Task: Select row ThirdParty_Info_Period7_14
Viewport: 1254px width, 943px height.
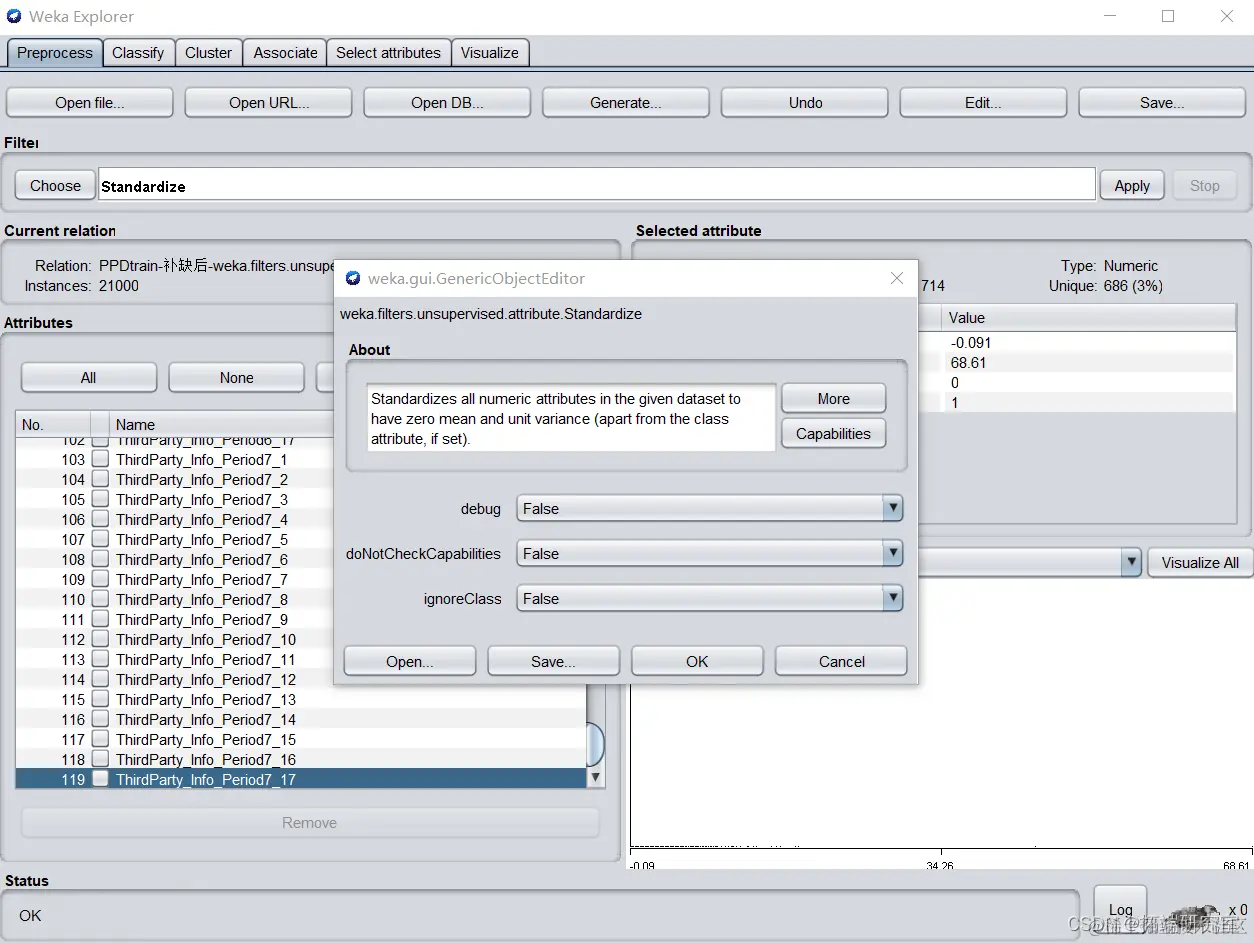Action: point(301,719)
